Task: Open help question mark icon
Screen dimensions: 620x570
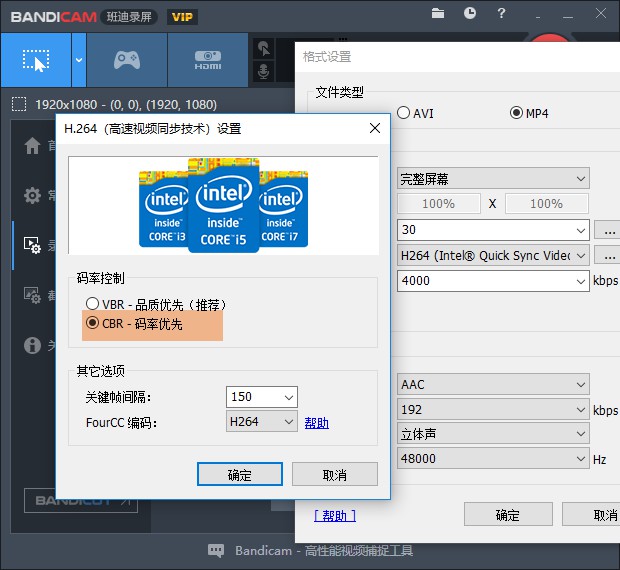Action: point(501,13)
